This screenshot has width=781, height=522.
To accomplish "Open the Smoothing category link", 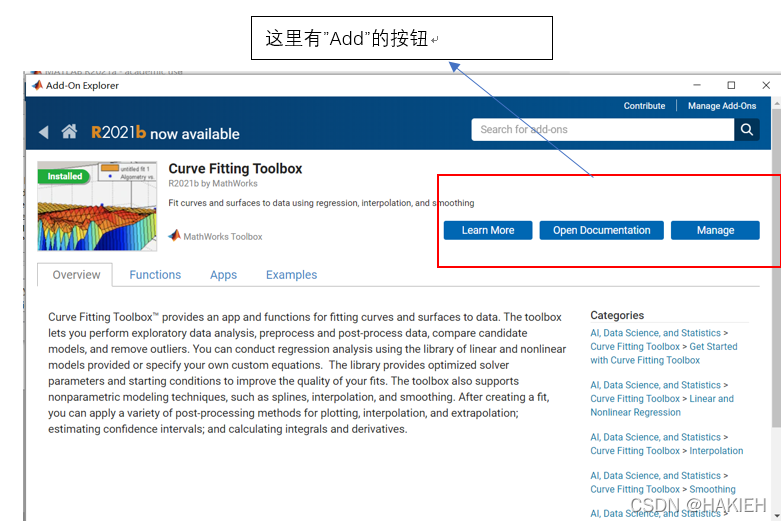I will click(712, 489).
